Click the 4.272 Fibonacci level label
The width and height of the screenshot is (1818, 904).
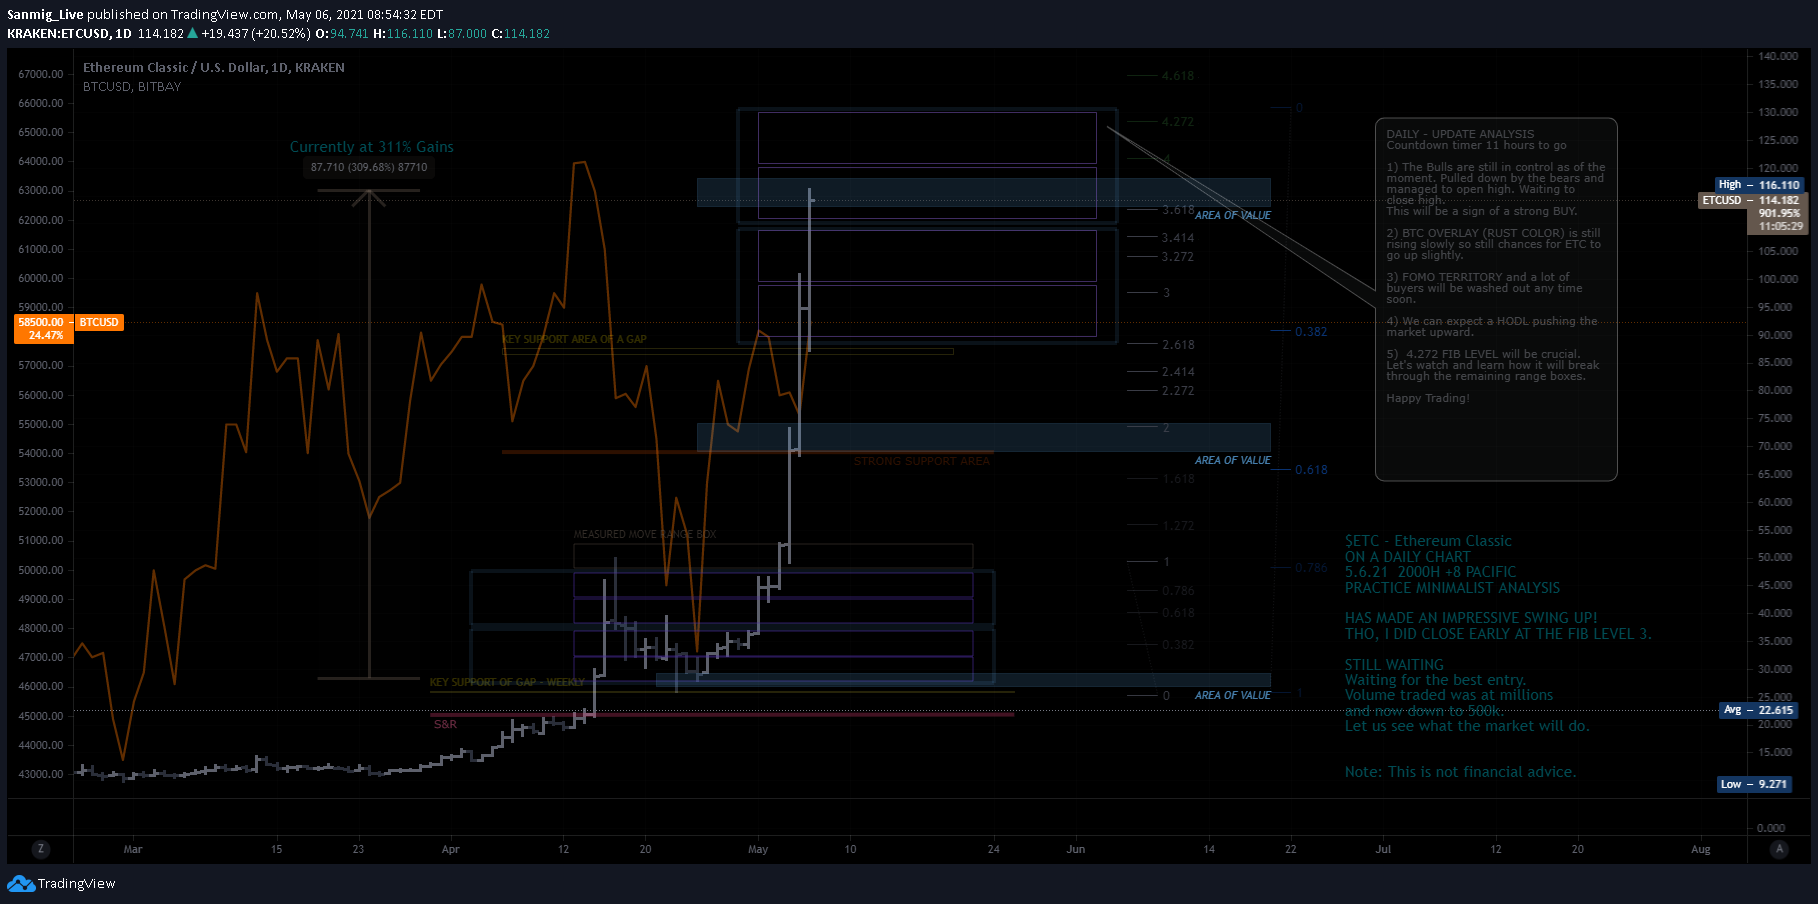[1178, 122]
